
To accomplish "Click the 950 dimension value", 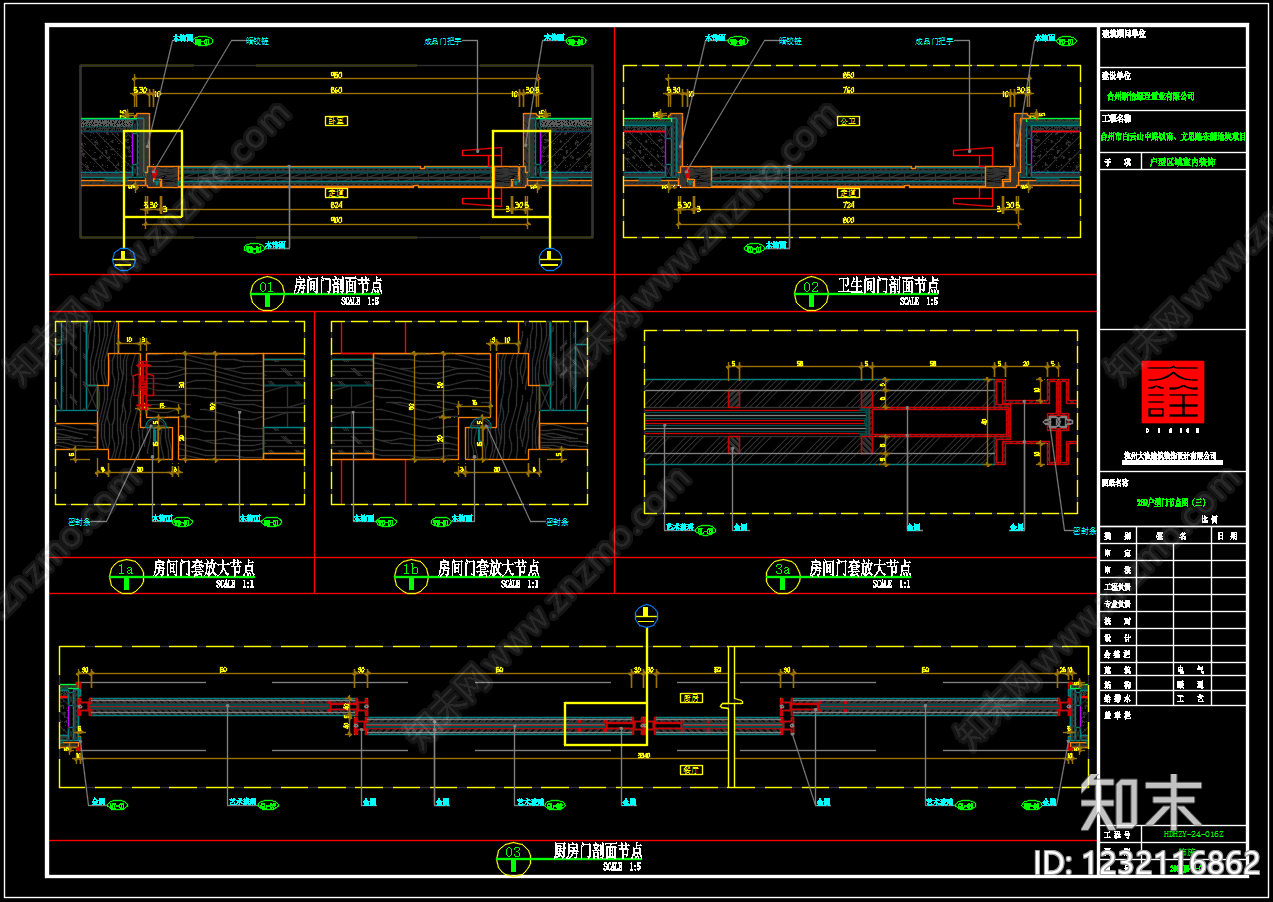I will (337, 74).
